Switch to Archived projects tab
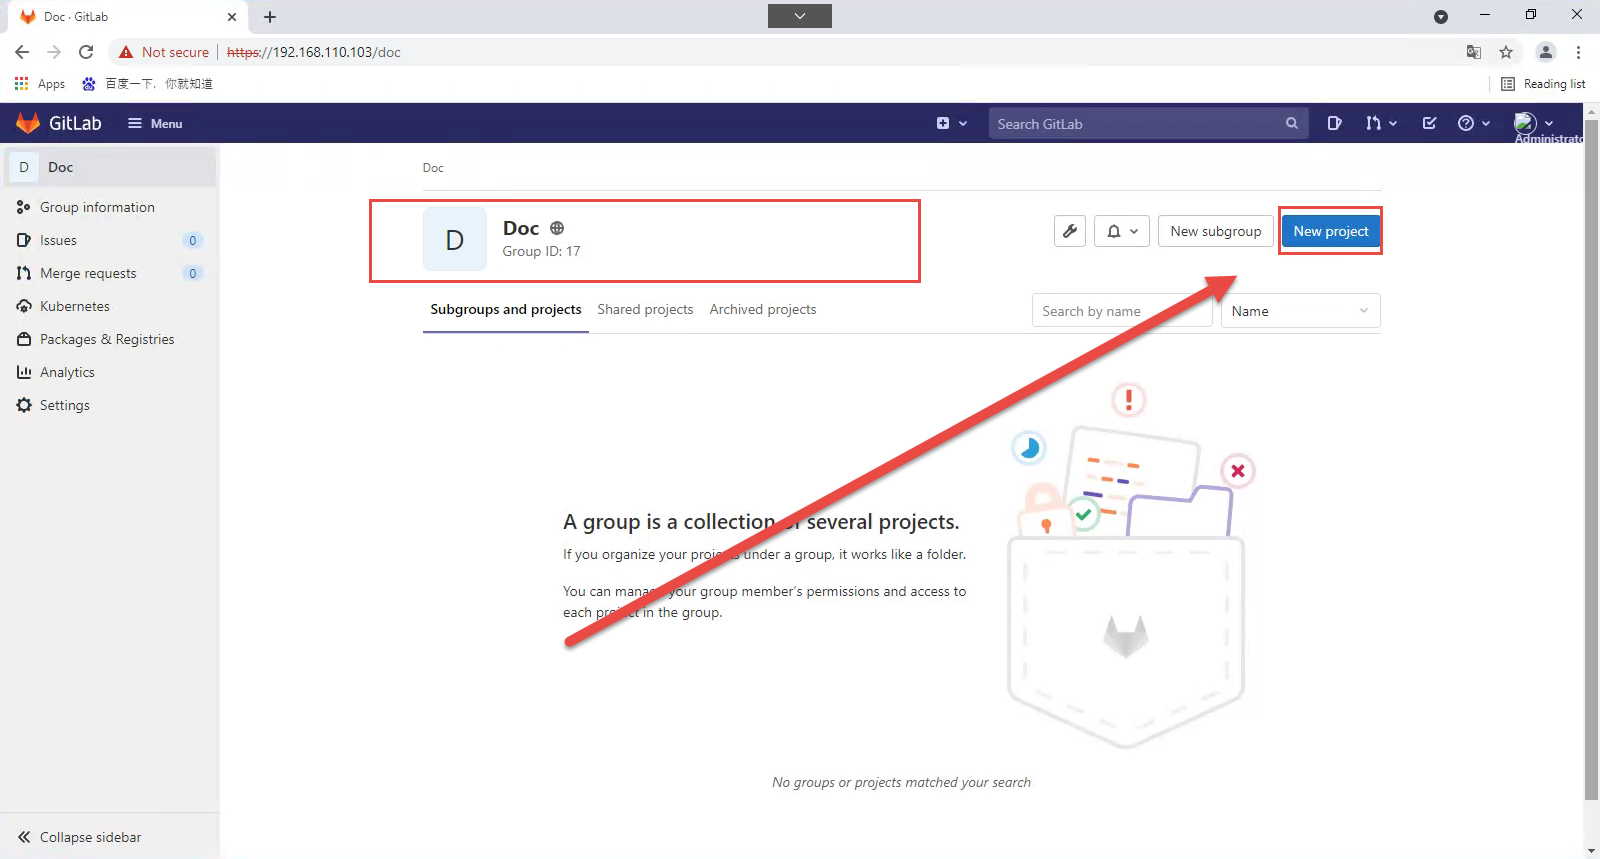1600x859 pixels. pos(763,310)
